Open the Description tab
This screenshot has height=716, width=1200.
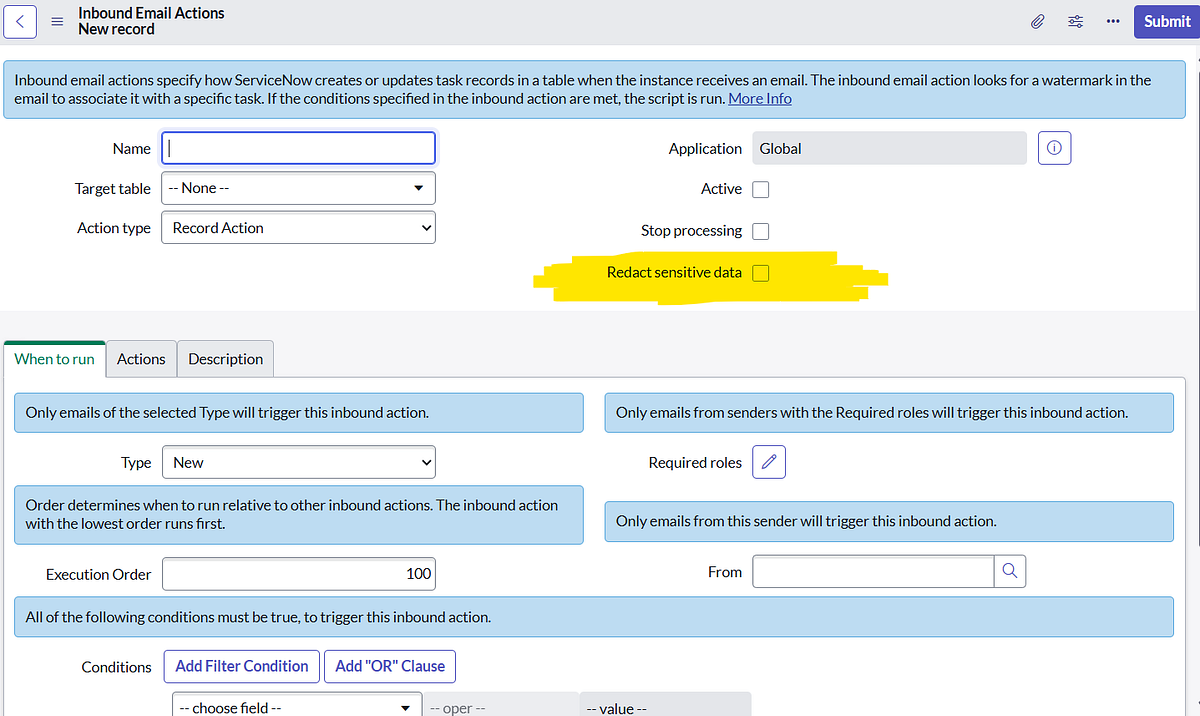tap(224, 358)
